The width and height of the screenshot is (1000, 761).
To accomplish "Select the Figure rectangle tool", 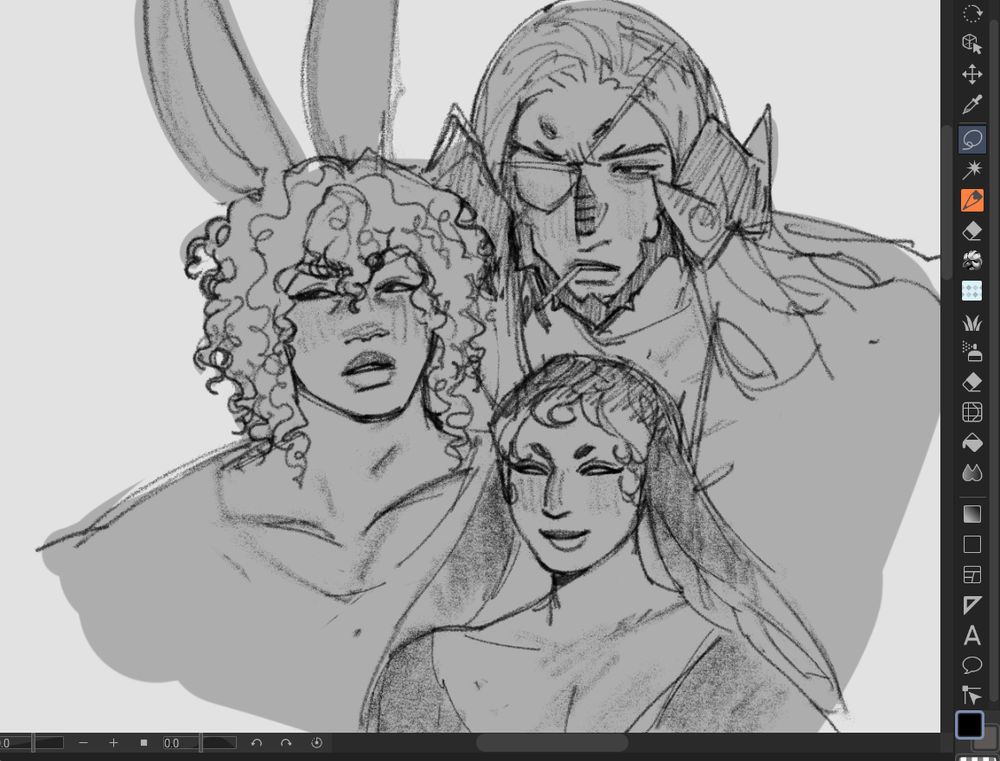I will pos(971,544).
